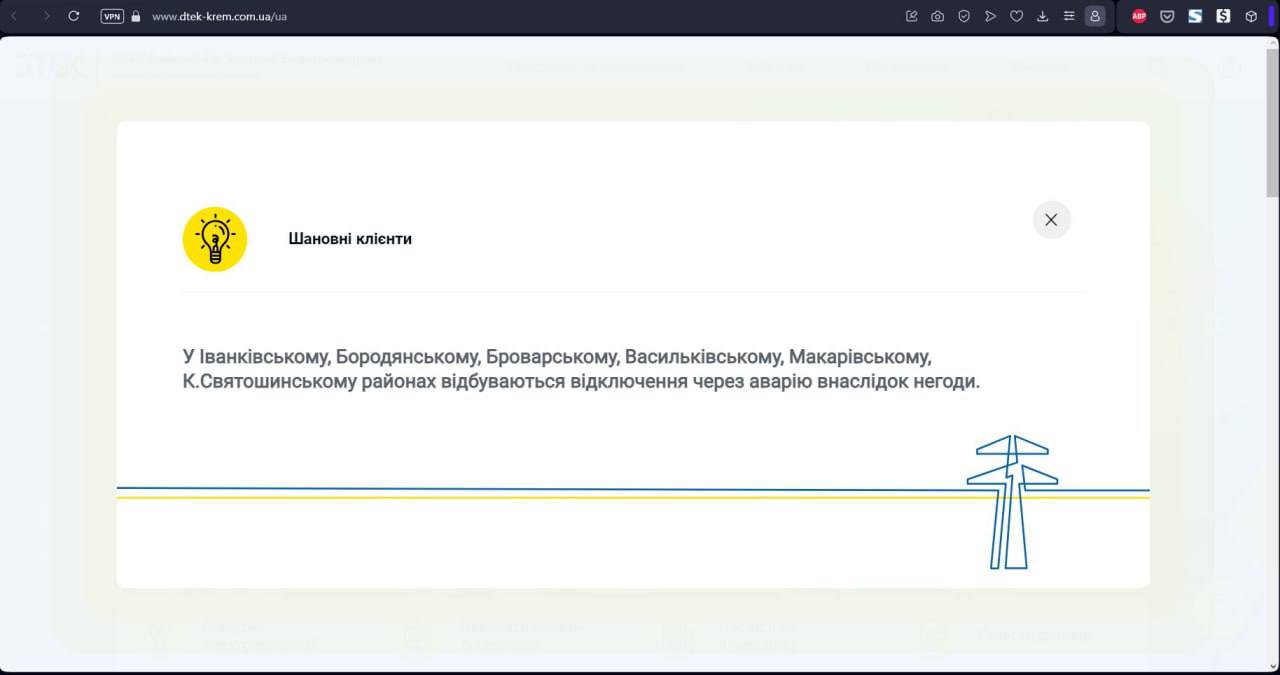This screenshot has width=1280, height=675.
Task: Toggle the browser VPN badge
Action: pyautogui.click(x=112, y=16)
